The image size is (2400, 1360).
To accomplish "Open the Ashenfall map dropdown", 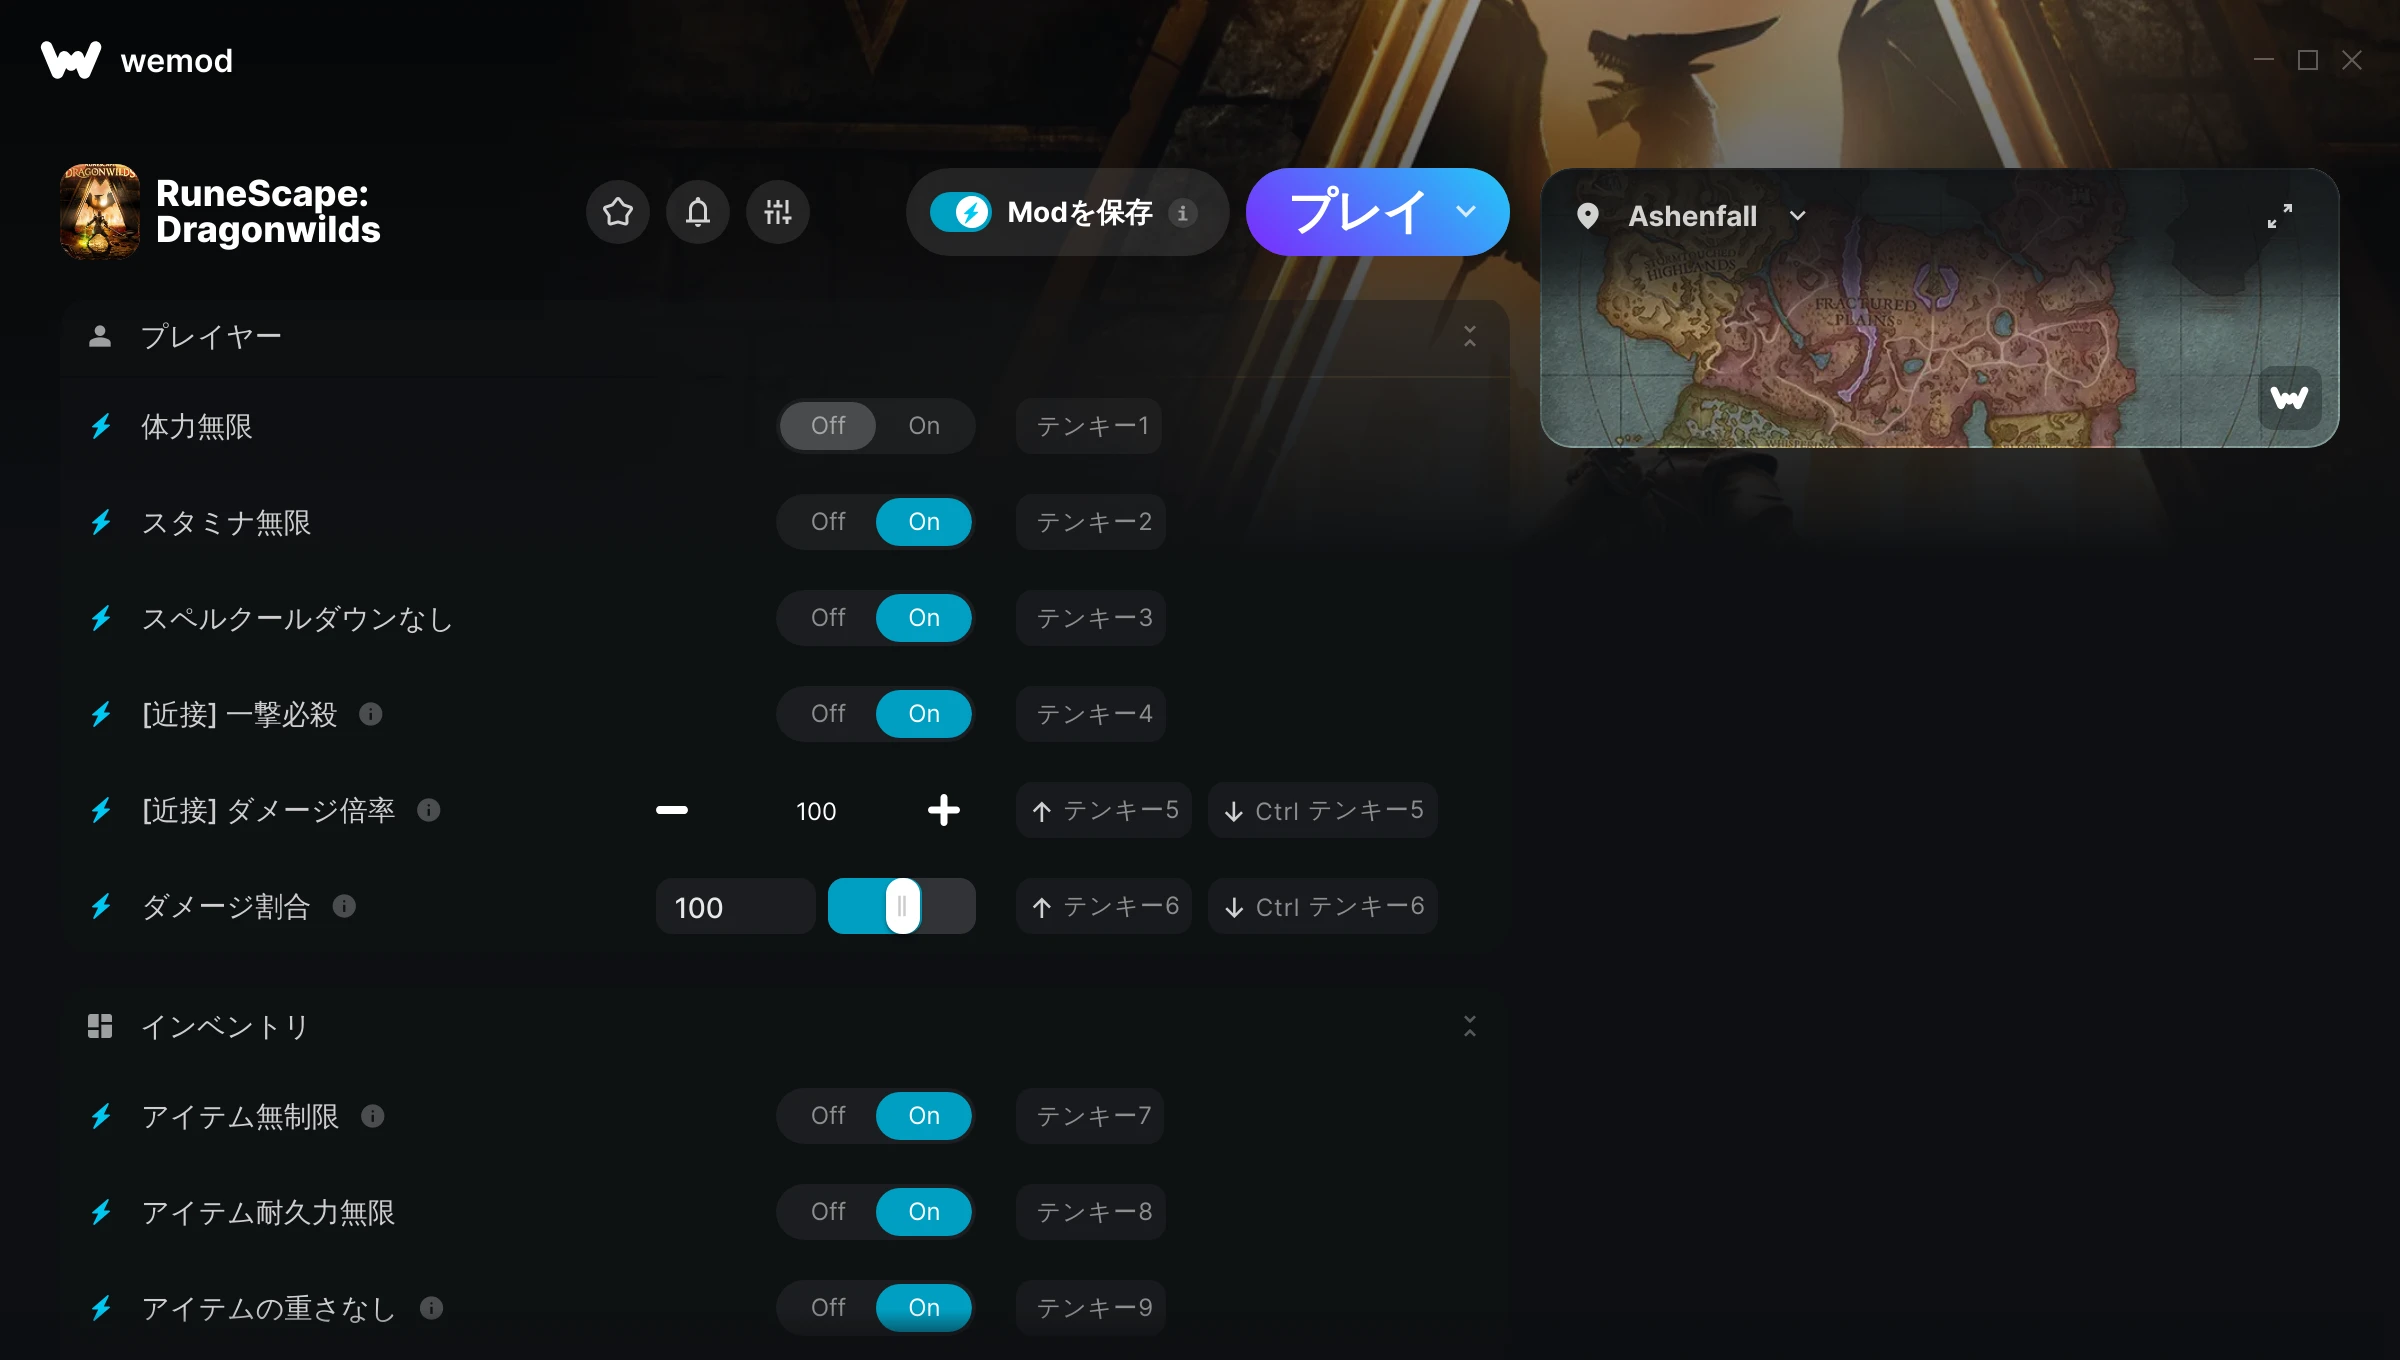I will [x=1796, y=216].
